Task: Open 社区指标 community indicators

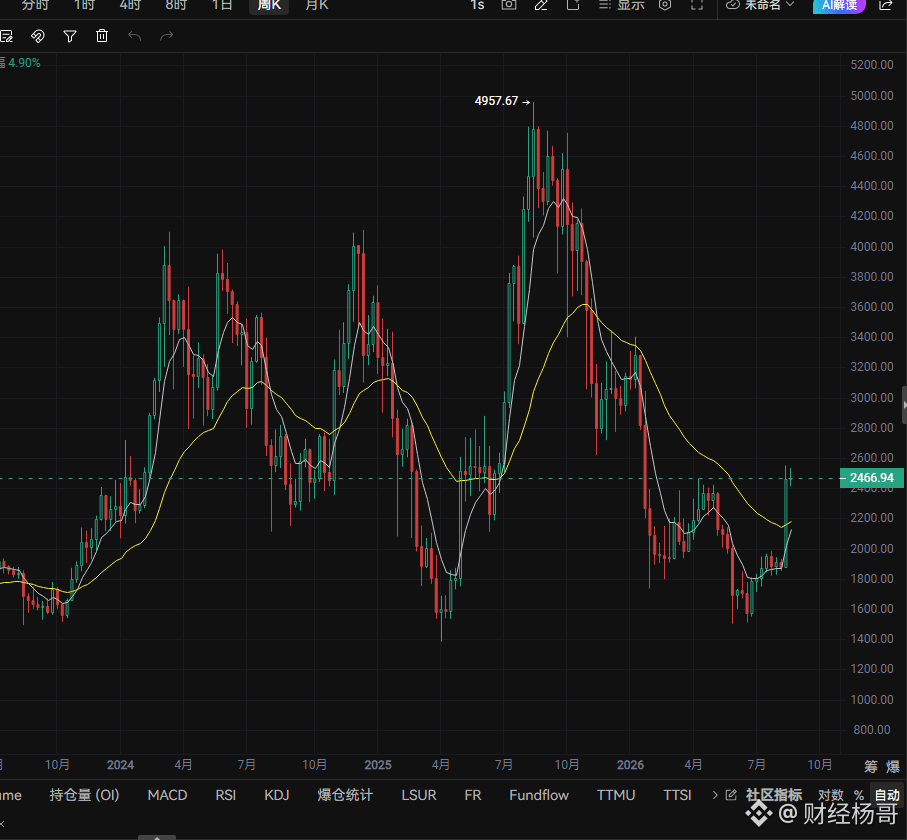Action: [x=773, y=795]
